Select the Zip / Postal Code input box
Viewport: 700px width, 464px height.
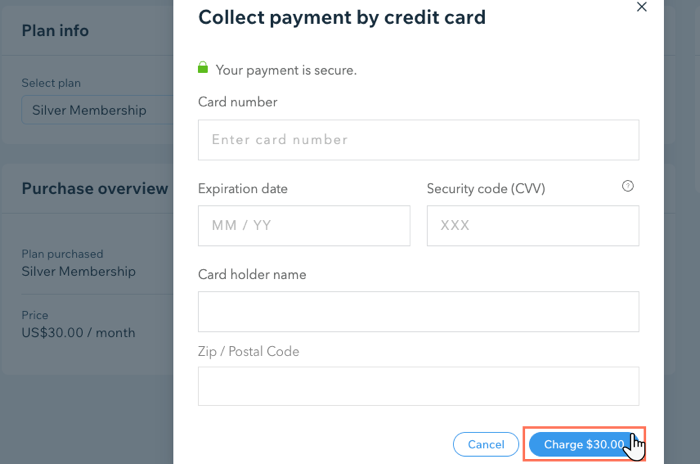coord(418,386)
